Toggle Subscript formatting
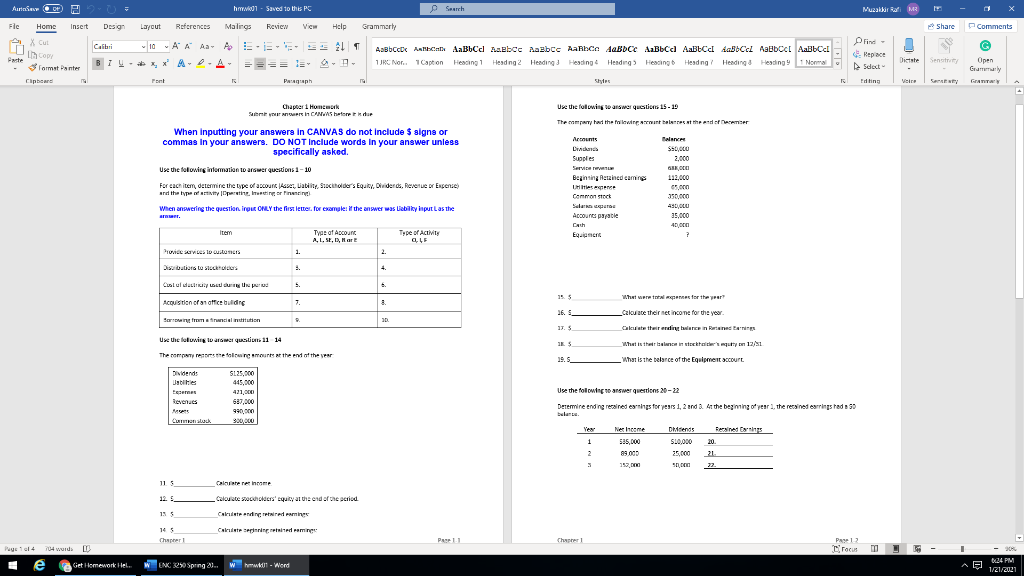This screenshot has height=576, width=1024. 153,63
